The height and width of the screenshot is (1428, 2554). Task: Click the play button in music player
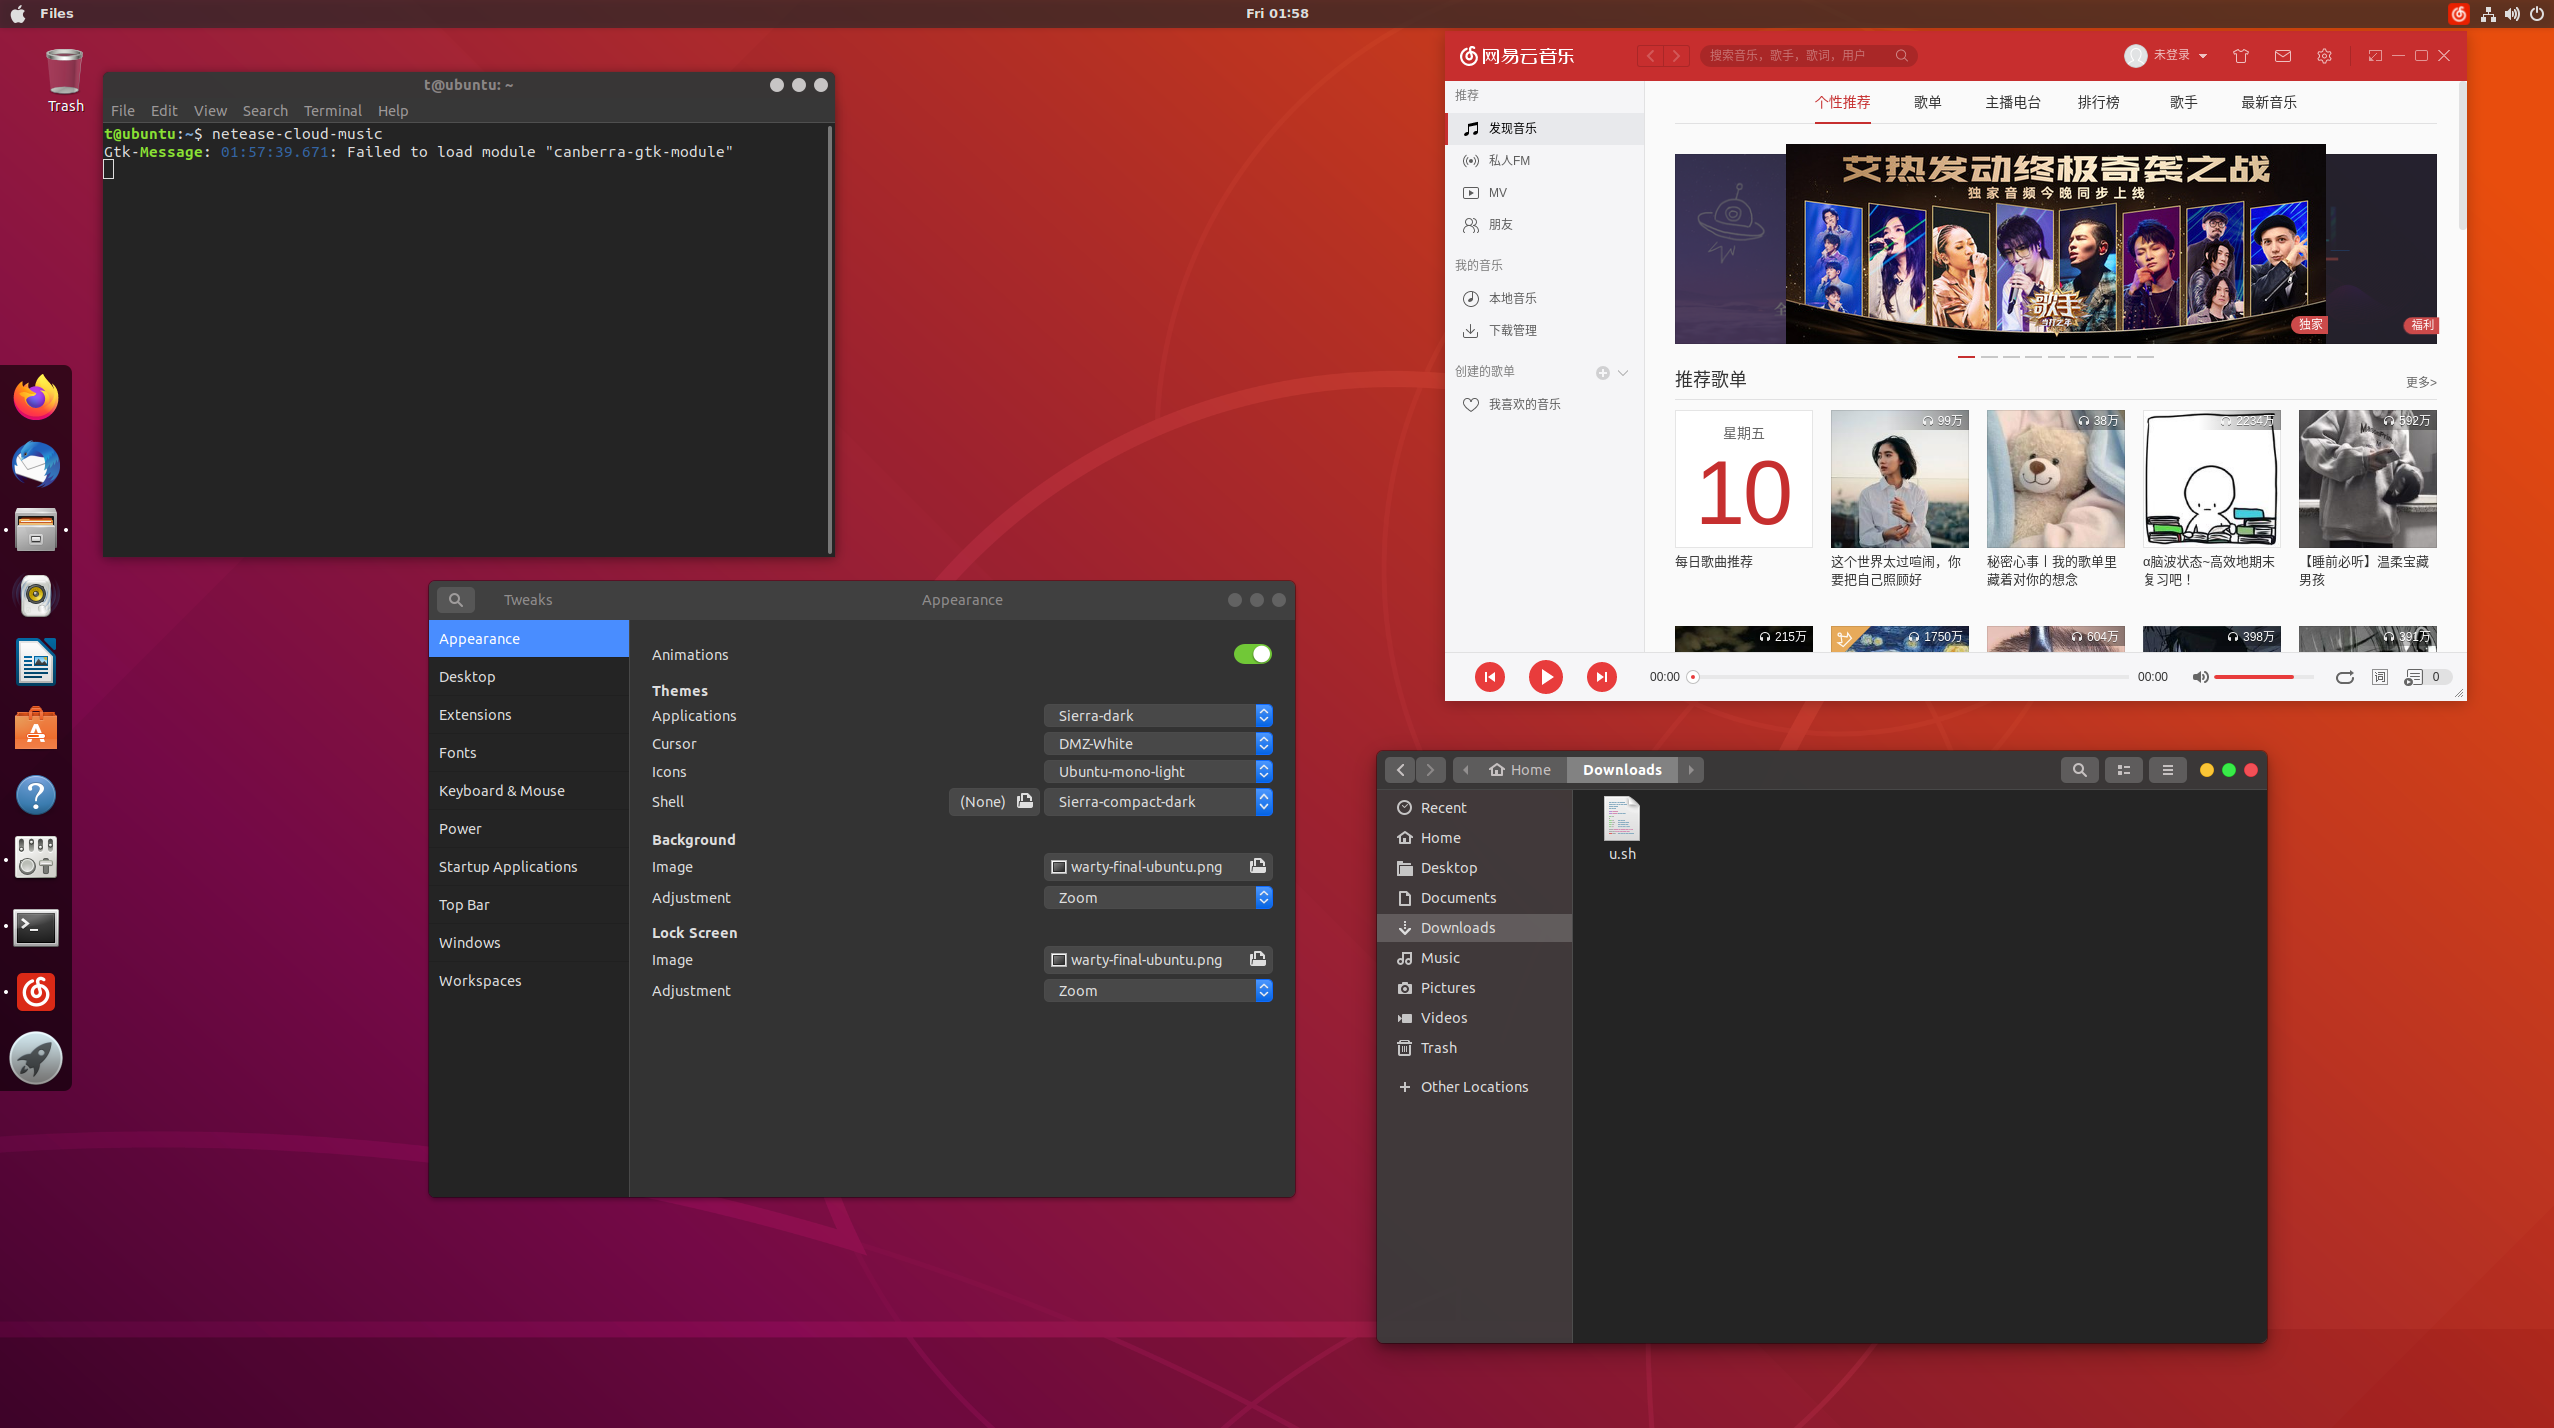(1545, 677)
